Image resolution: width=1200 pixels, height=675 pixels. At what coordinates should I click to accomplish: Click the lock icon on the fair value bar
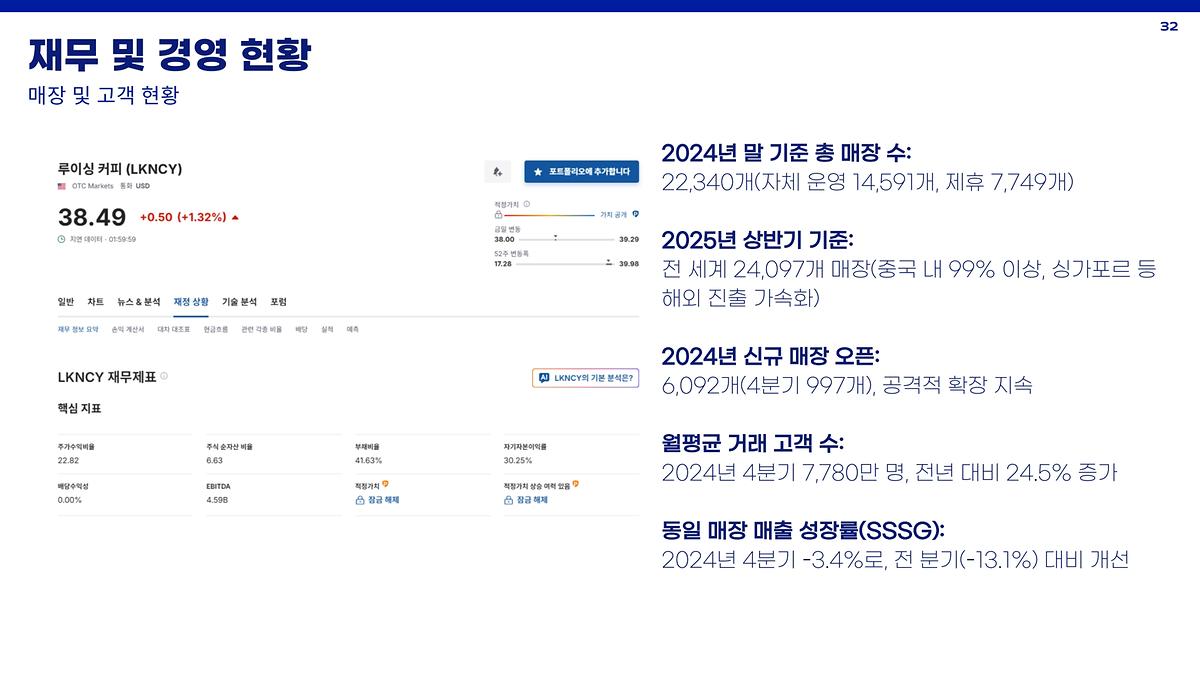coord(498,214)
